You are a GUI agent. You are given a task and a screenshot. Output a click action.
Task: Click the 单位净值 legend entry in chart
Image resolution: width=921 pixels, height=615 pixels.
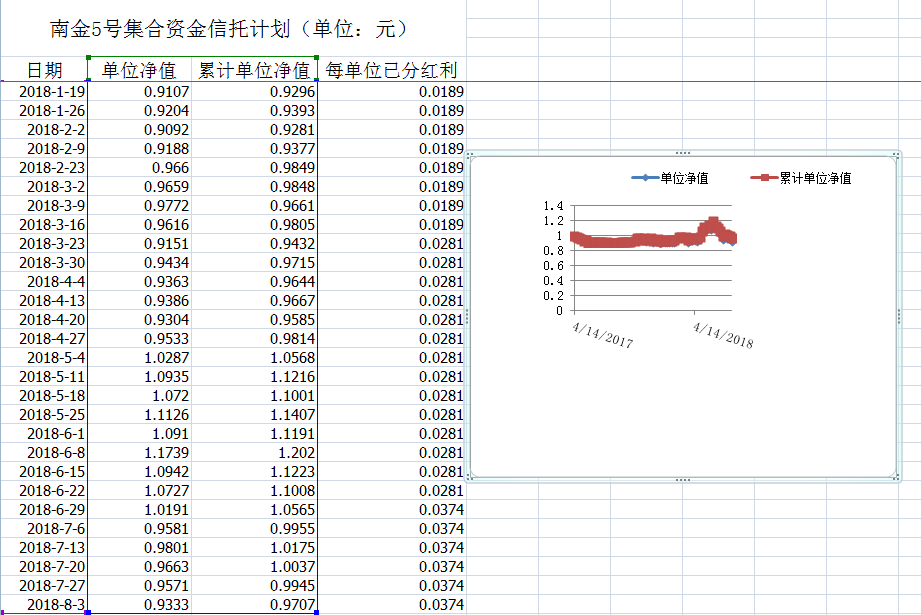(x=670, y=178)
